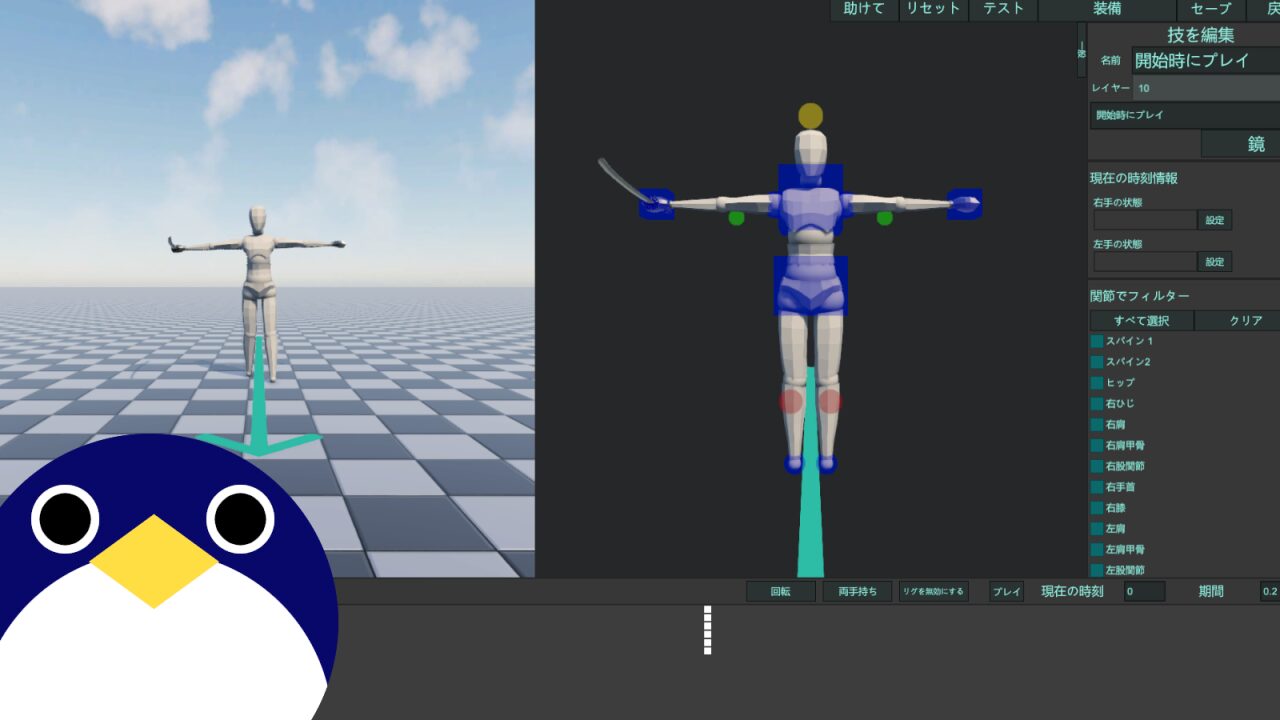Click the 鏡 mirror button

[x=1240, y=144]
